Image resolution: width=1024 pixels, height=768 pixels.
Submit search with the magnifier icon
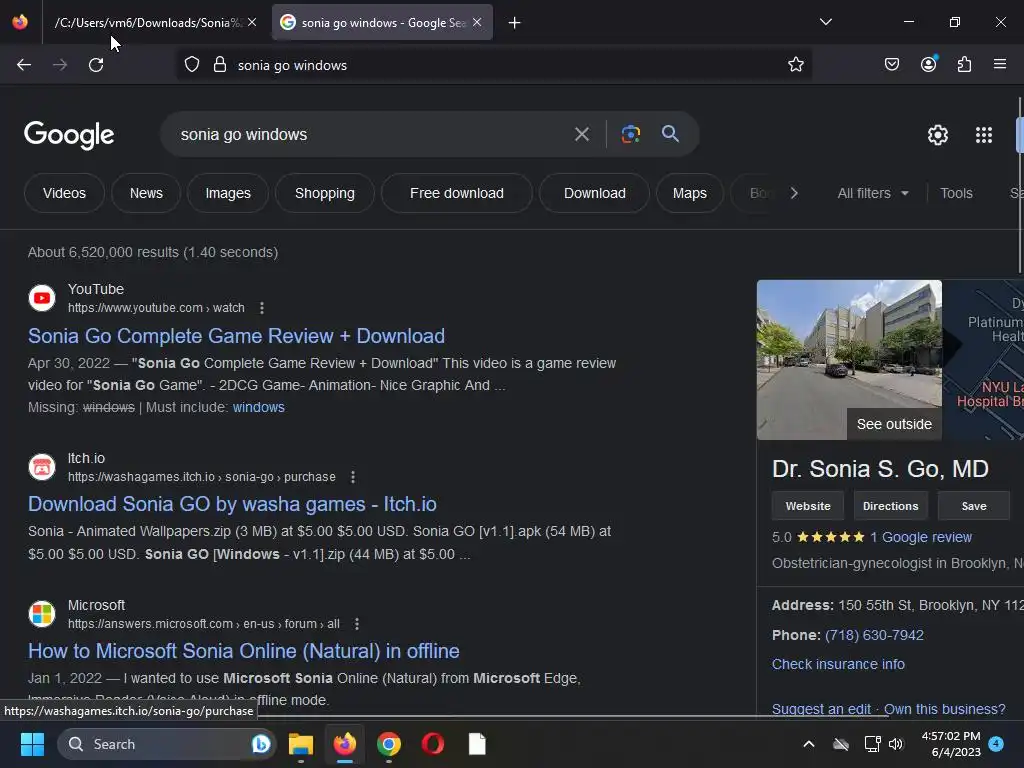pos(670,134)
